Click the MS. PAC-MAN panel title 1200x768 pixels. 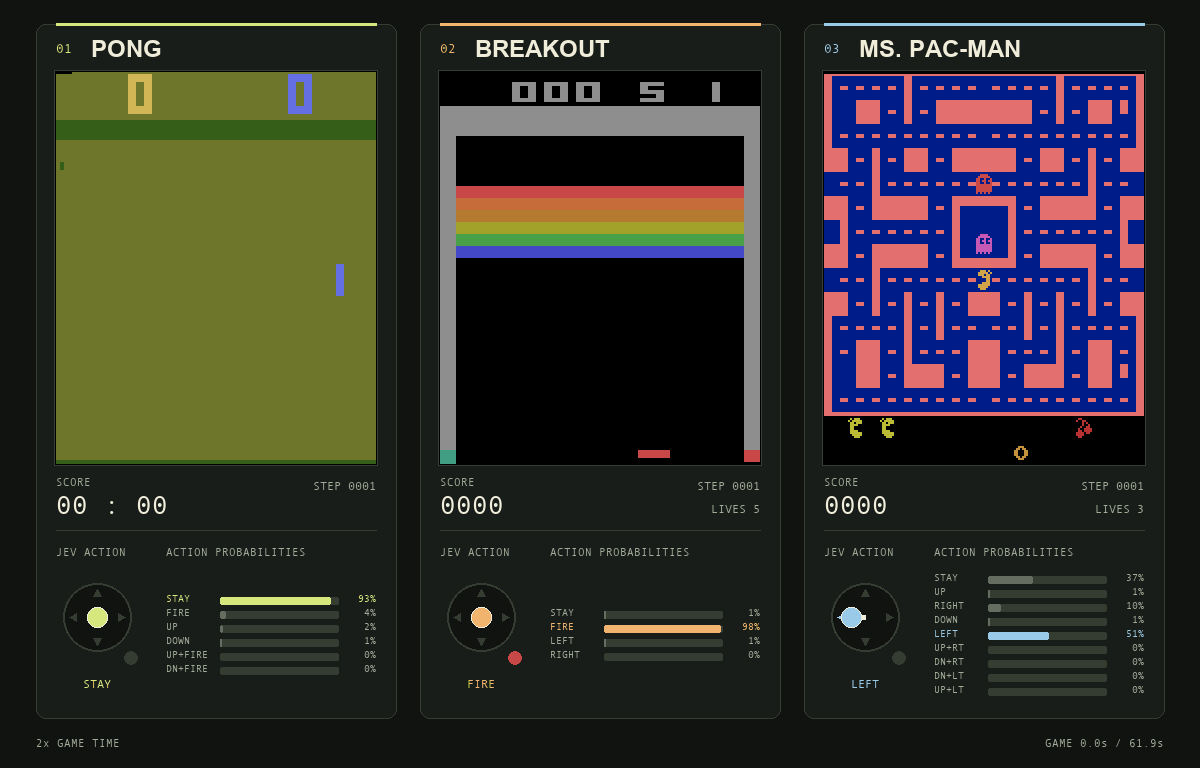(940, 49)
